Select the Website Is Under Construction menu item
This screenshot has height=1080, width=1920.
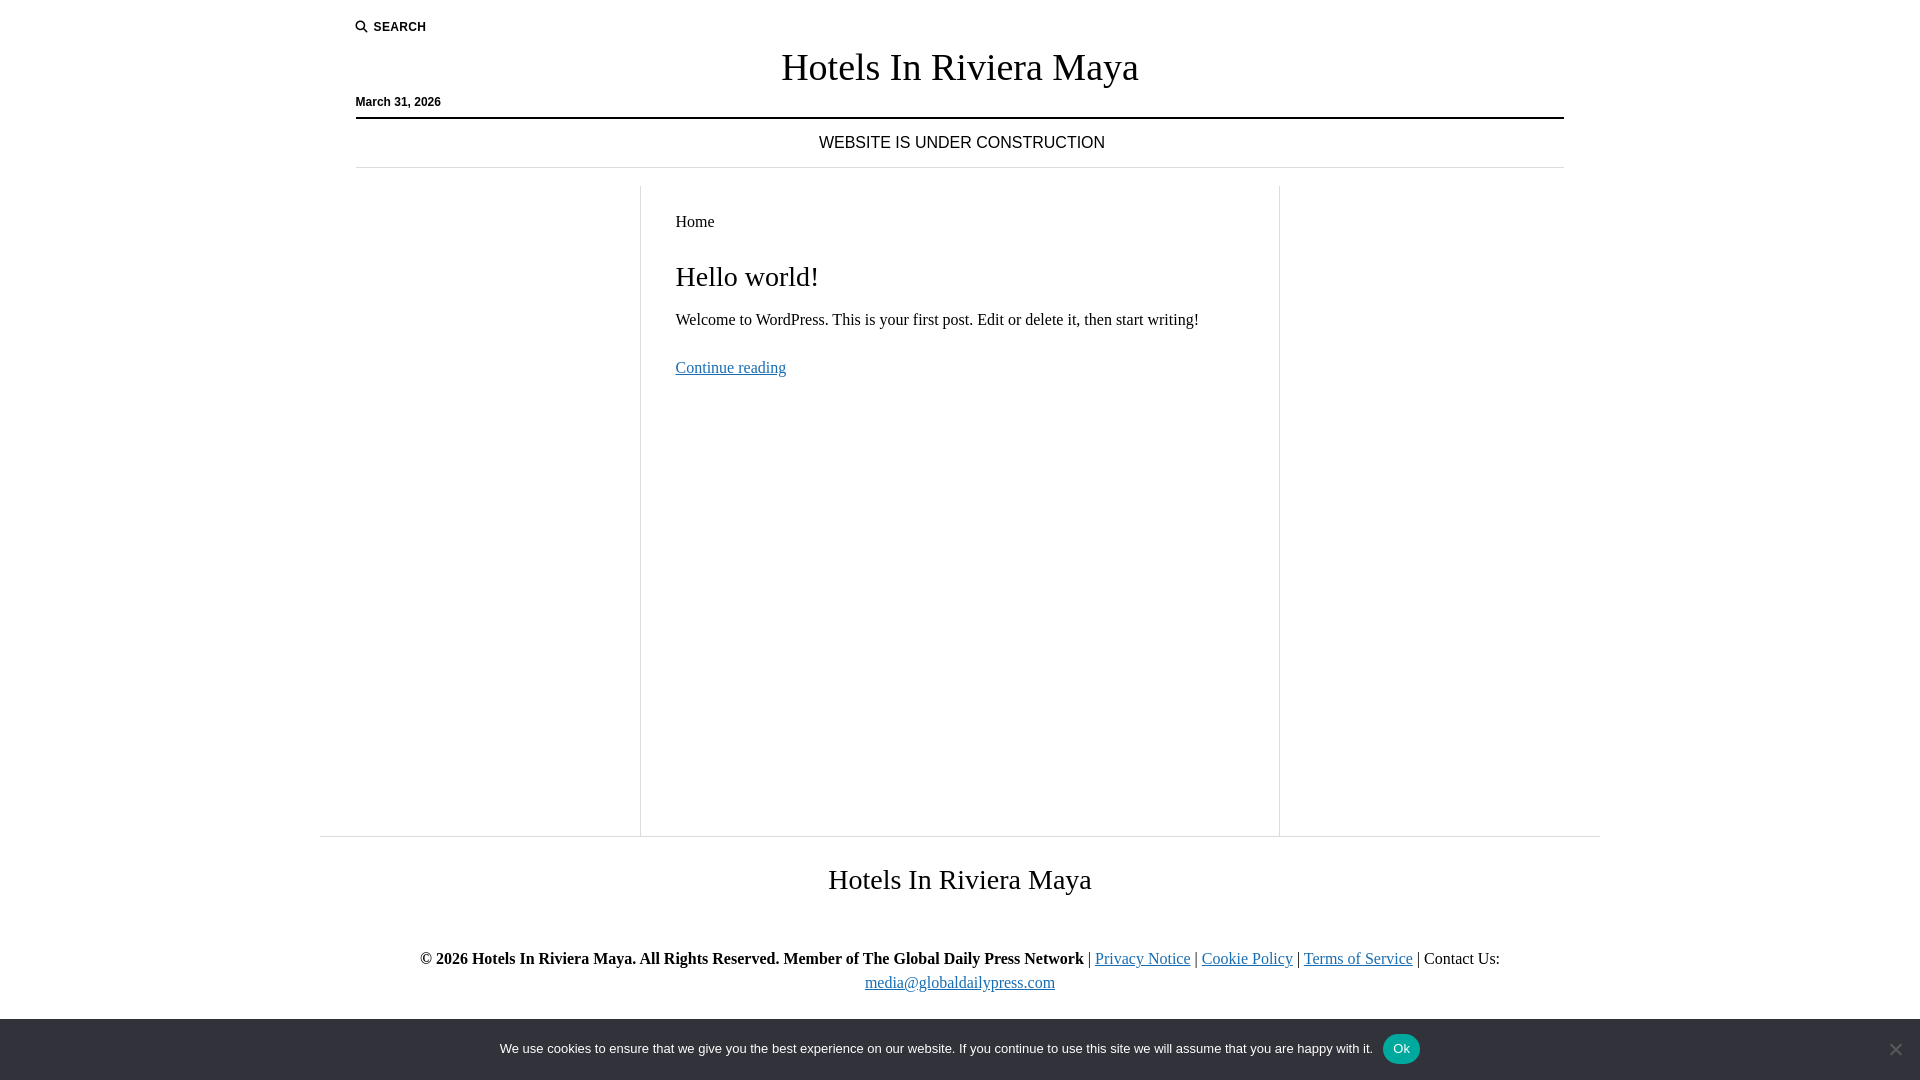click(x=961, y=143)
